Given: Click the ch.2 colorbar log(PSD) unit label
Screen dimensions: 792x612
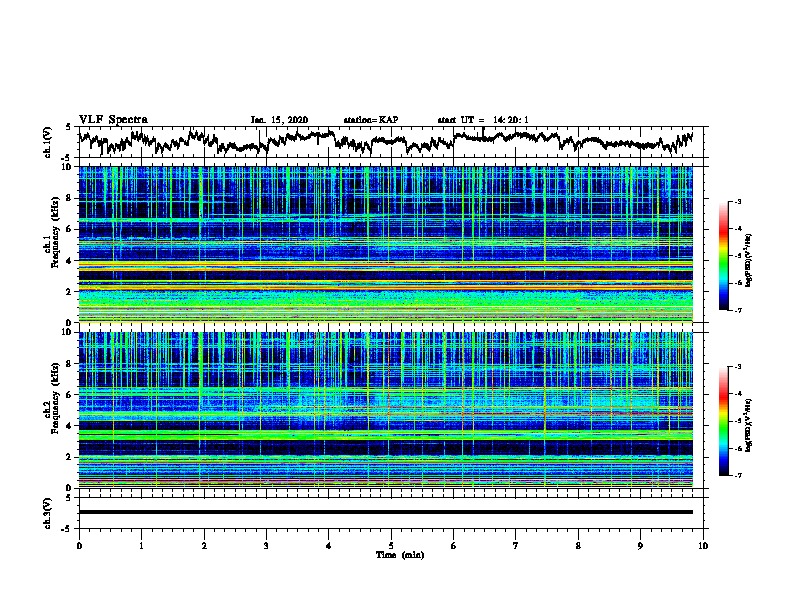Looking at the screenshot, I should pos(749,425).
